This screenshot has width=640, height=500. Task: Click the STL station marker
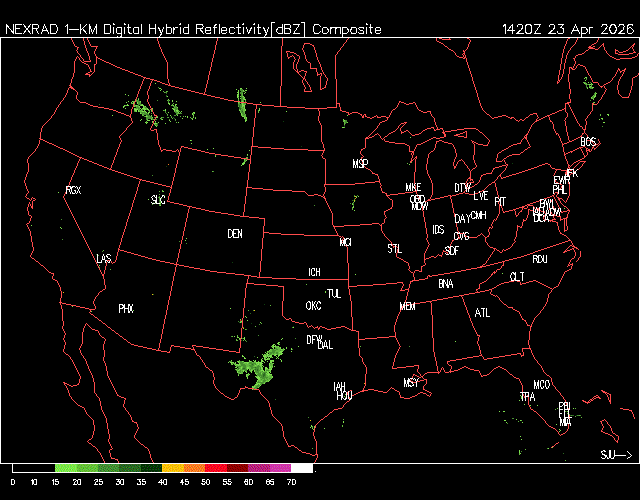[394, 247]
